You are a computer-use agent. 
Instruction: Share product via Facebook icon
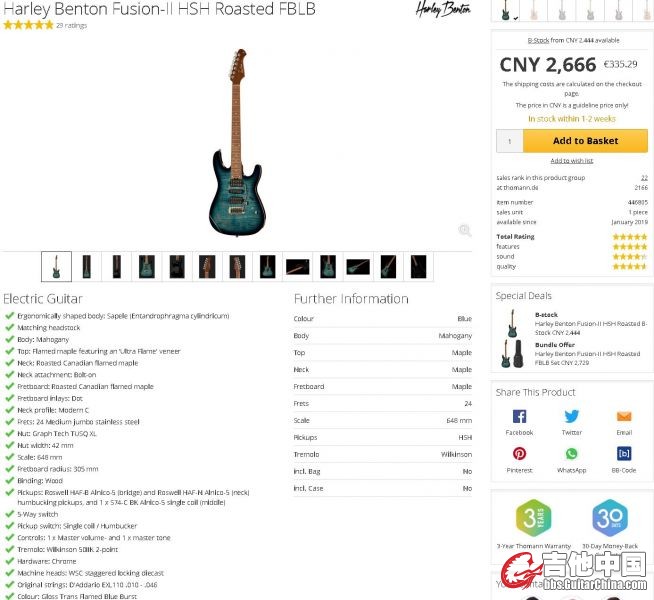coord(519,416)
